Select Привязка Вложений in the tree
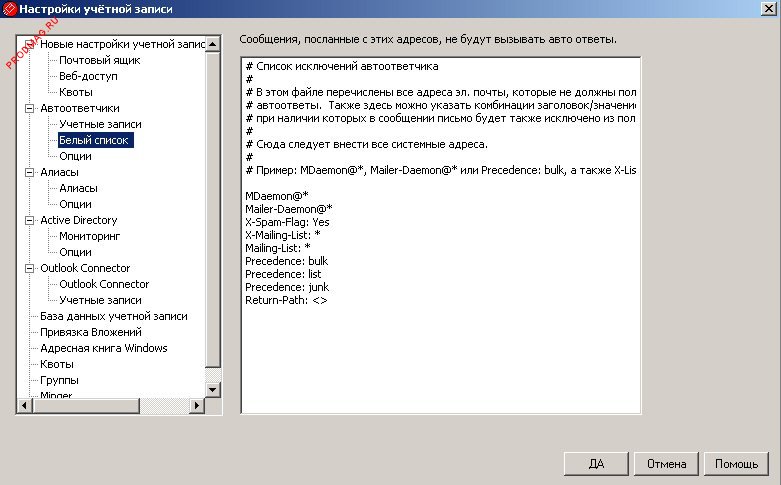 tap(90, 332)
